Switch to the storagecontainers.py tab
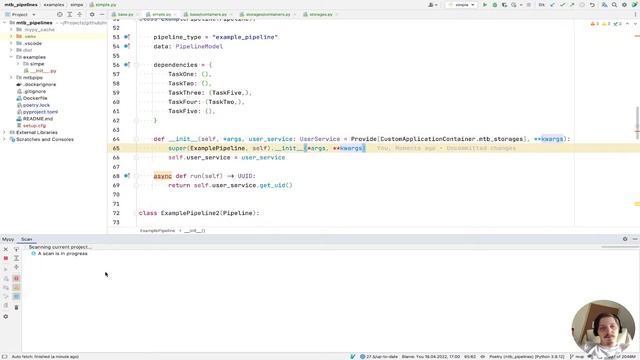This screenshot has width=640, height=360. (268, 14)
